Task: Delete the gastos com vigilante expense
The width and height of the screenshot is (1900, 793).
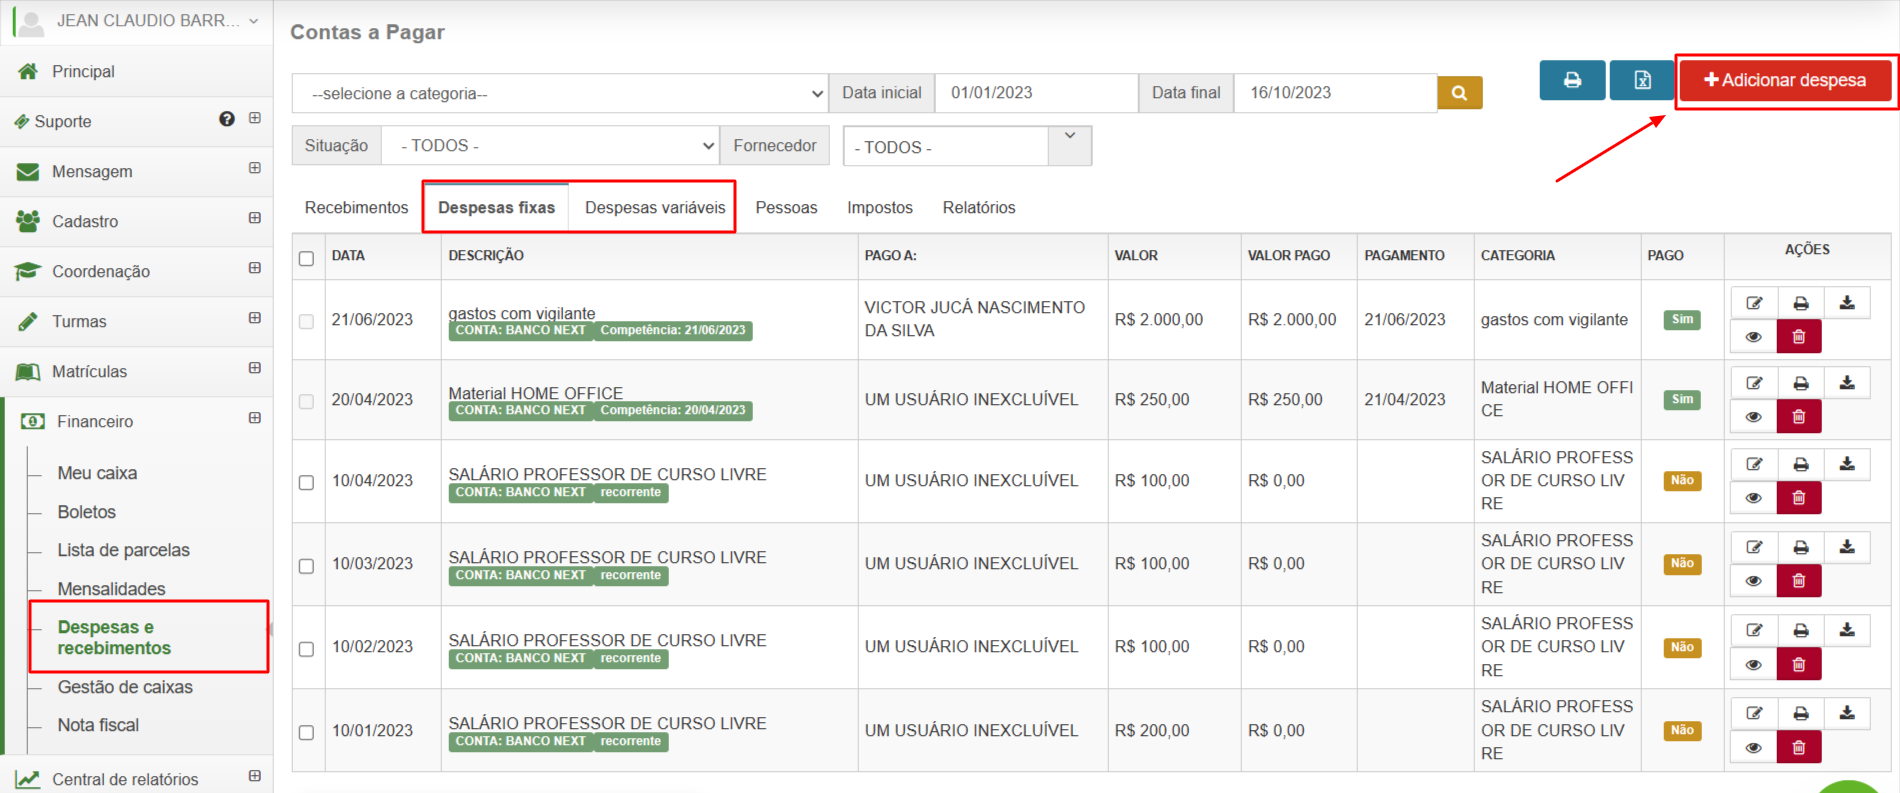Action: coord(1799,337)
